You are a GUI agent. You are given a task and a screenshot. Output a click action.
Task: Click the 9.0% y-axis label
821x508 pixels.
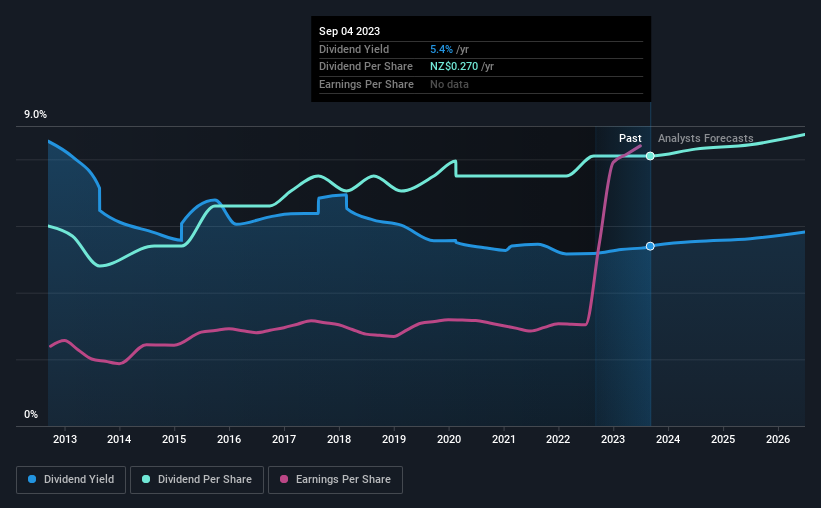pos(35,115)
